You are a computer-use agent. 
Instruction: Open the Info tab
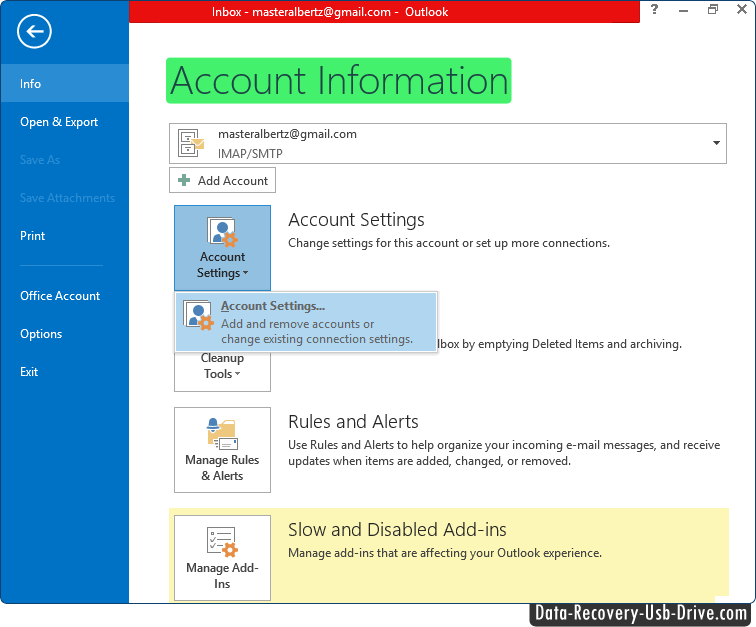point(65,83)
